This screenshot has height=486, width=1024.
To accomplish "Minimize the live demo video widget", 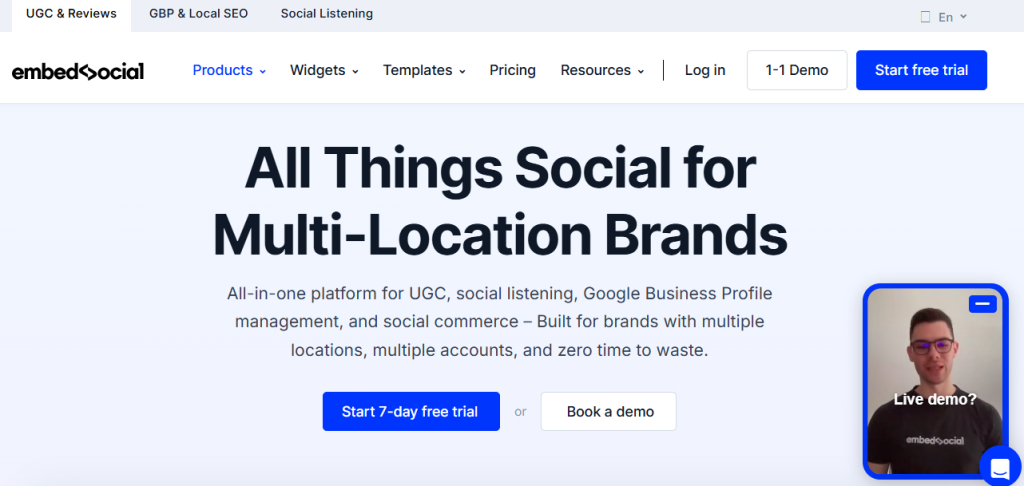I will (x=982, y=303).
